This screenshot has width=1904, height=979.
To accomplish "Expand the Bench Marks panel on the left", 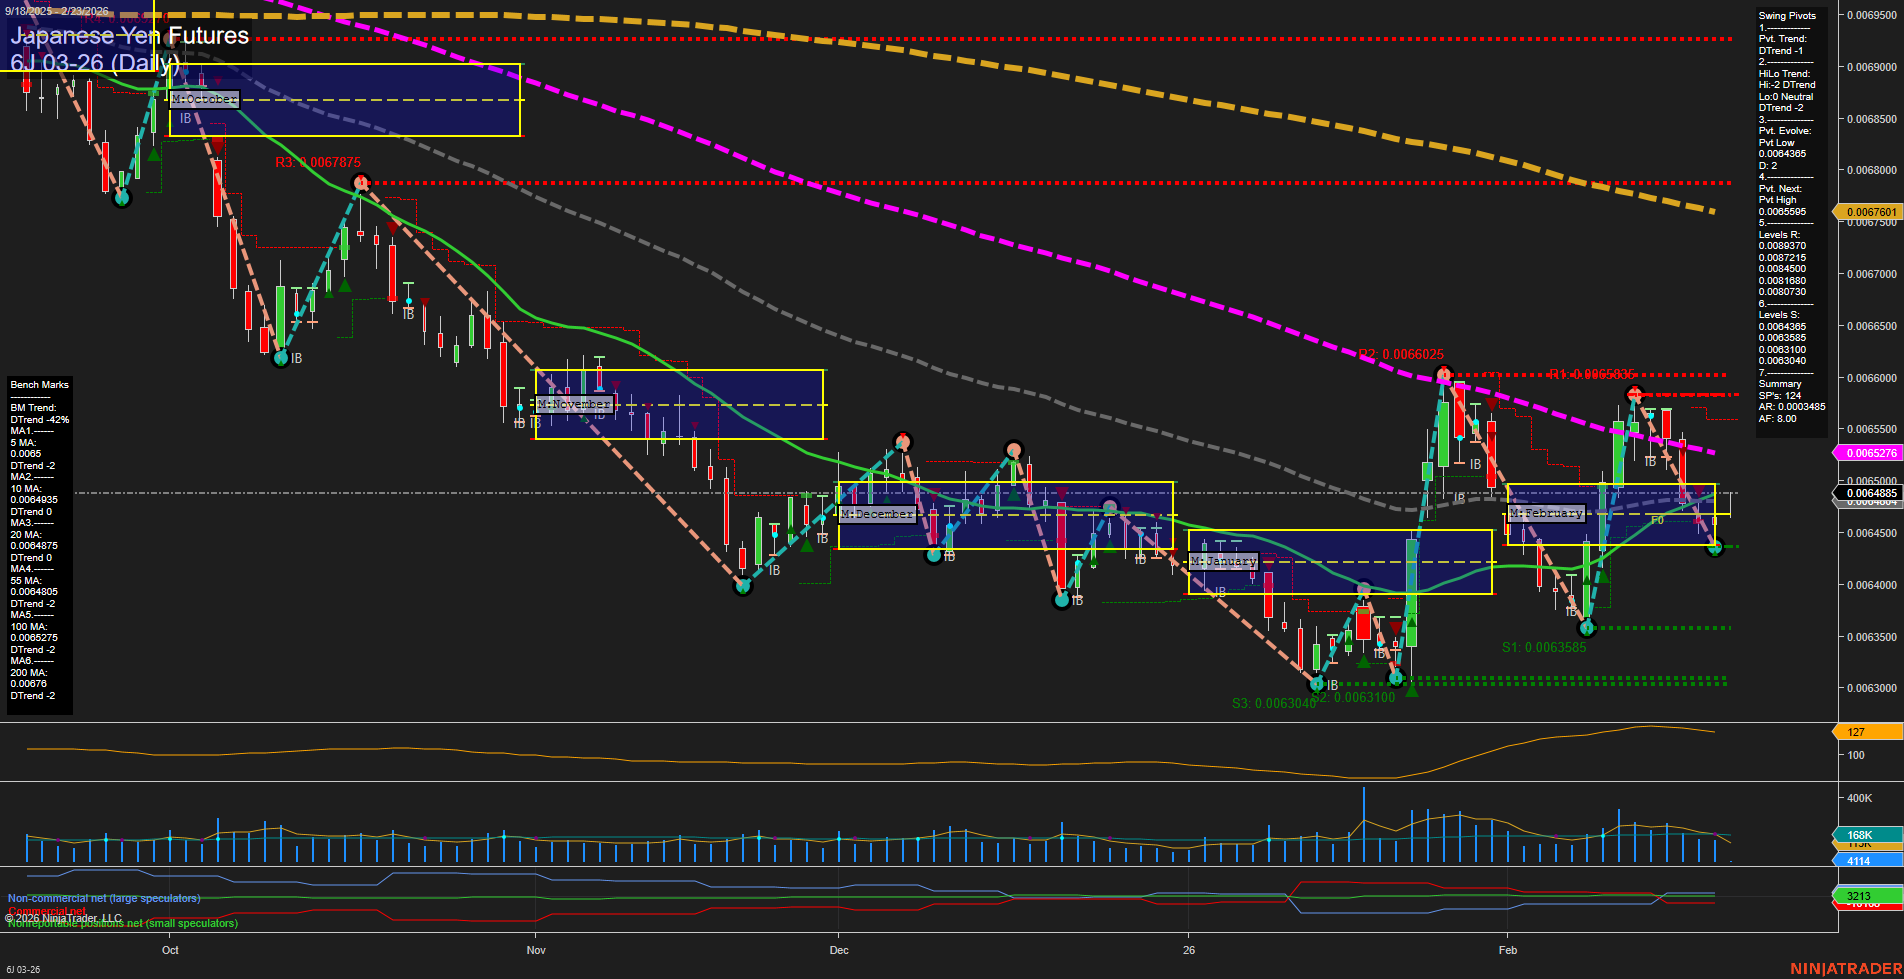I will click(x=38, y=384).
